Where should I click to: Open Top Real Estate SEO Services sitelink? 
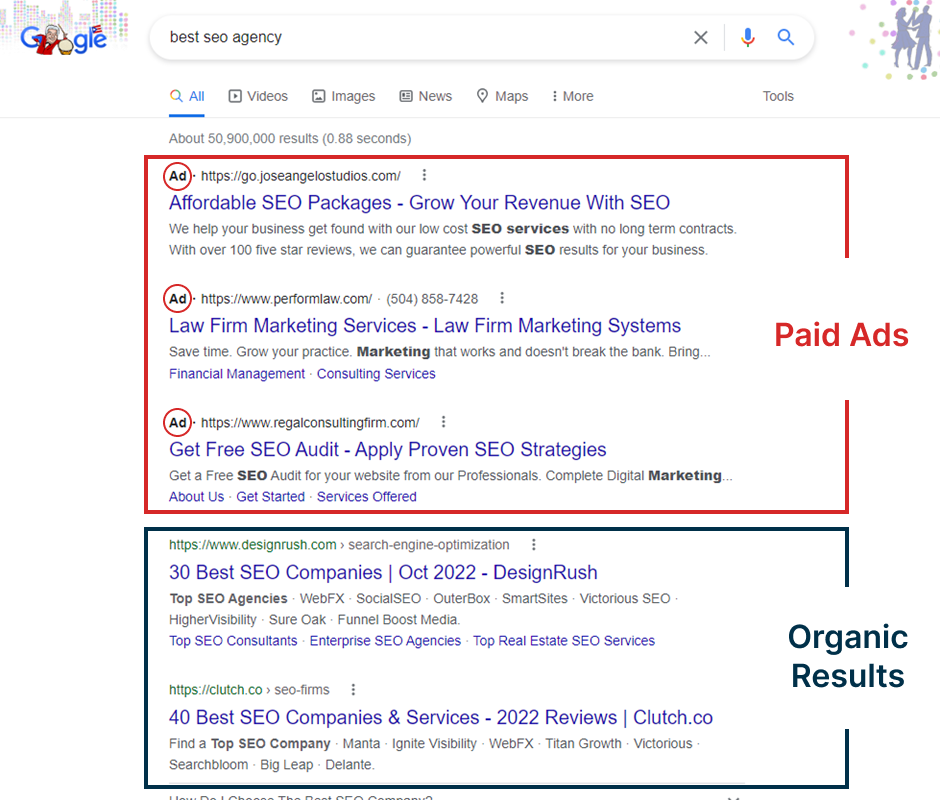tap(564, 640)
